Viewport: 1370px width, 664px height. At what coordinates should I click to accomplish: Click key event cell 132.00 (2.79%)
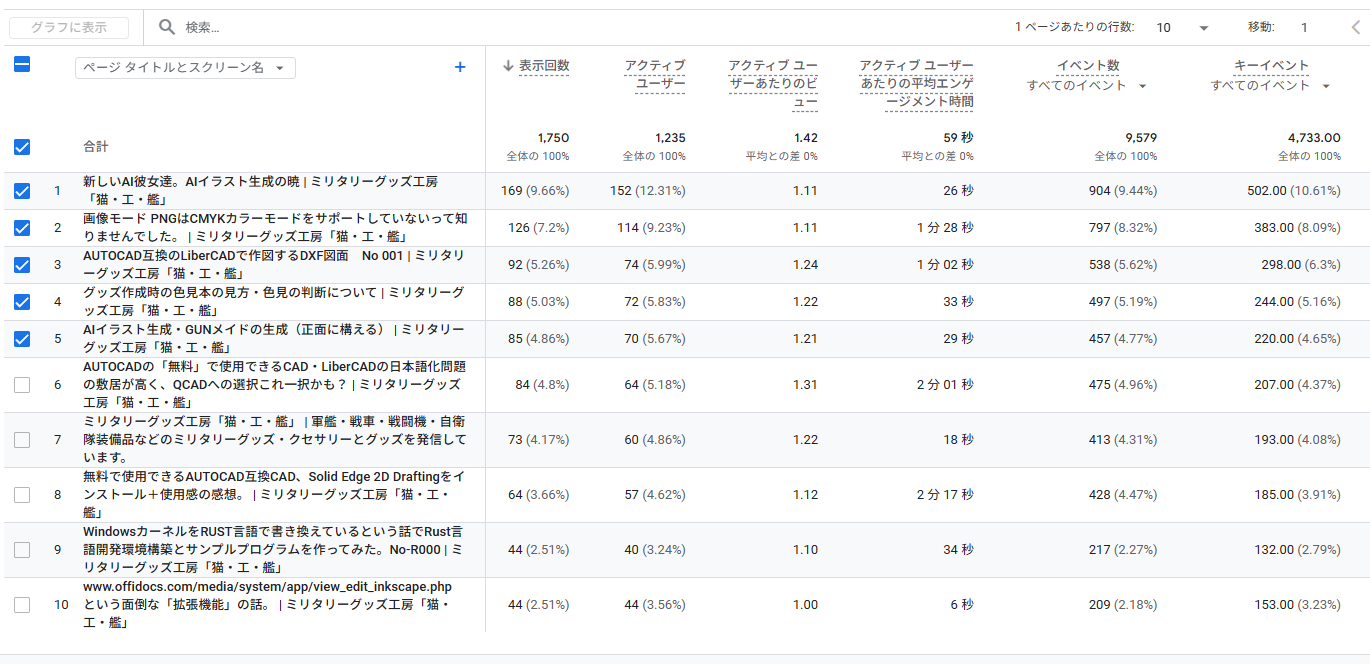click(1298, 550)
